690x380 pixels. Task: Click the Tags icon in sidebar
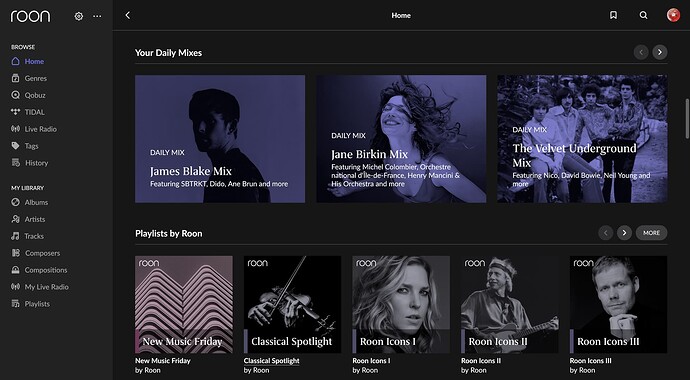(15, 146)
